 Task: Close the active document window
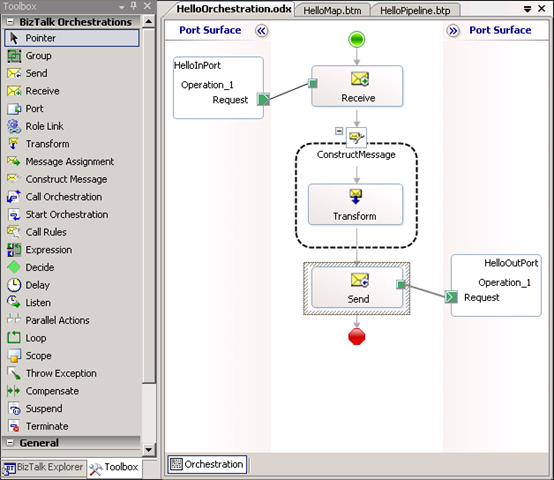click(541, 8)
